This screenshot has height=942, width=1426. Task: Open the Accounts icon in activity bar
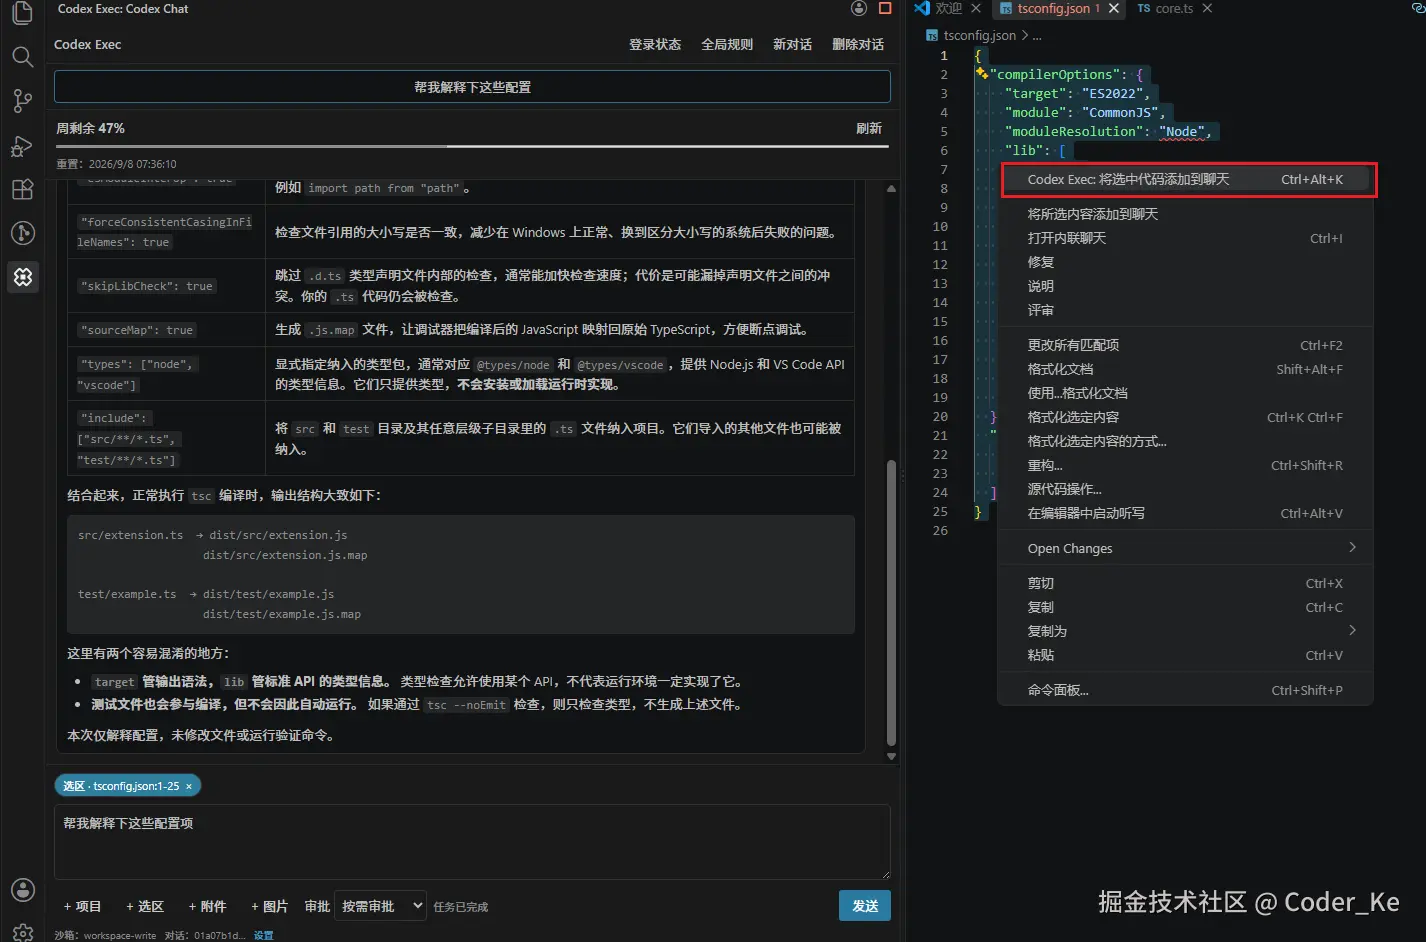point(22,890)
